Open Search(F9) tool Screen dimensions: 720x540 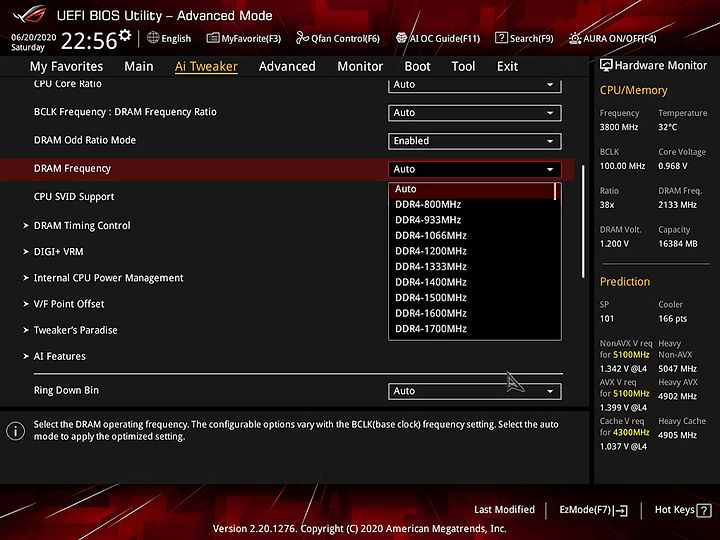tap(524, 38)
